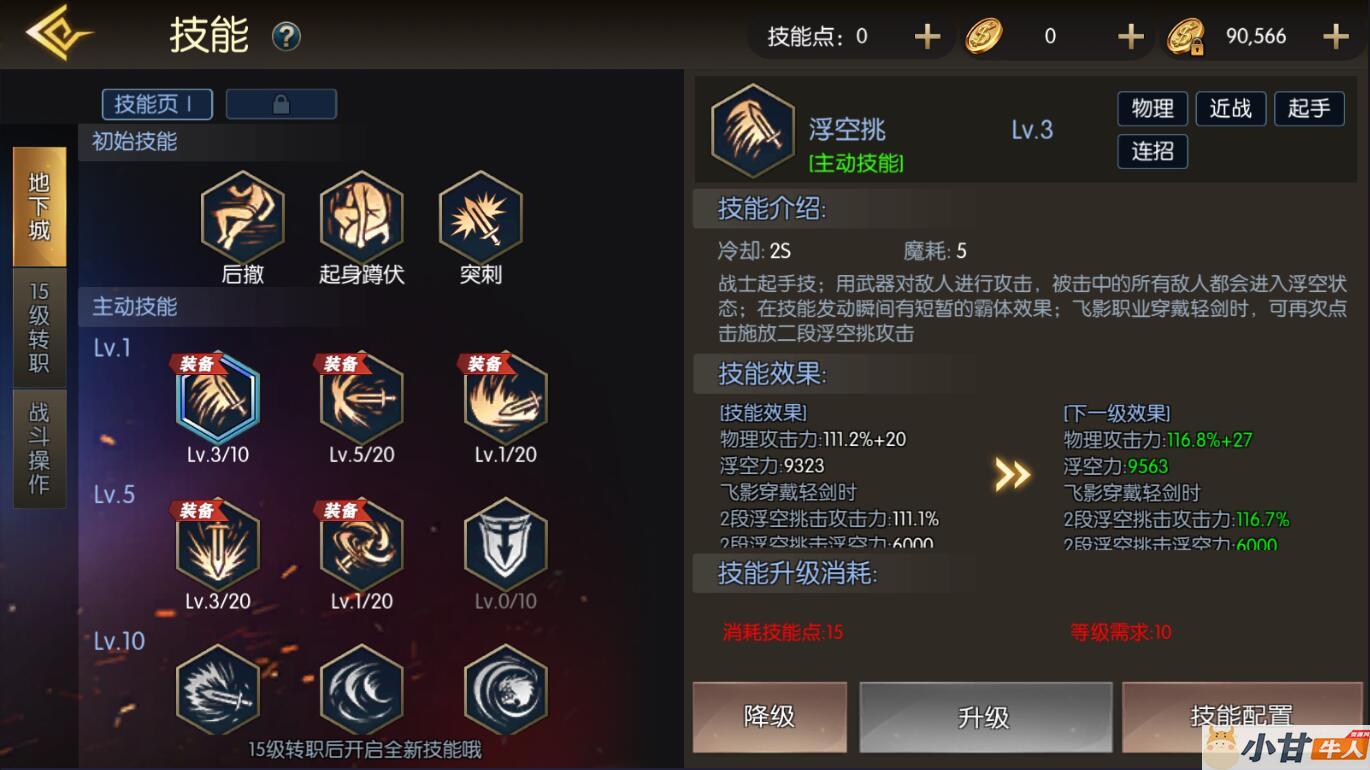1370x770 pixels.
Task: Pick the Lv.3/20 downward sword skill
Action: [218, 544]
